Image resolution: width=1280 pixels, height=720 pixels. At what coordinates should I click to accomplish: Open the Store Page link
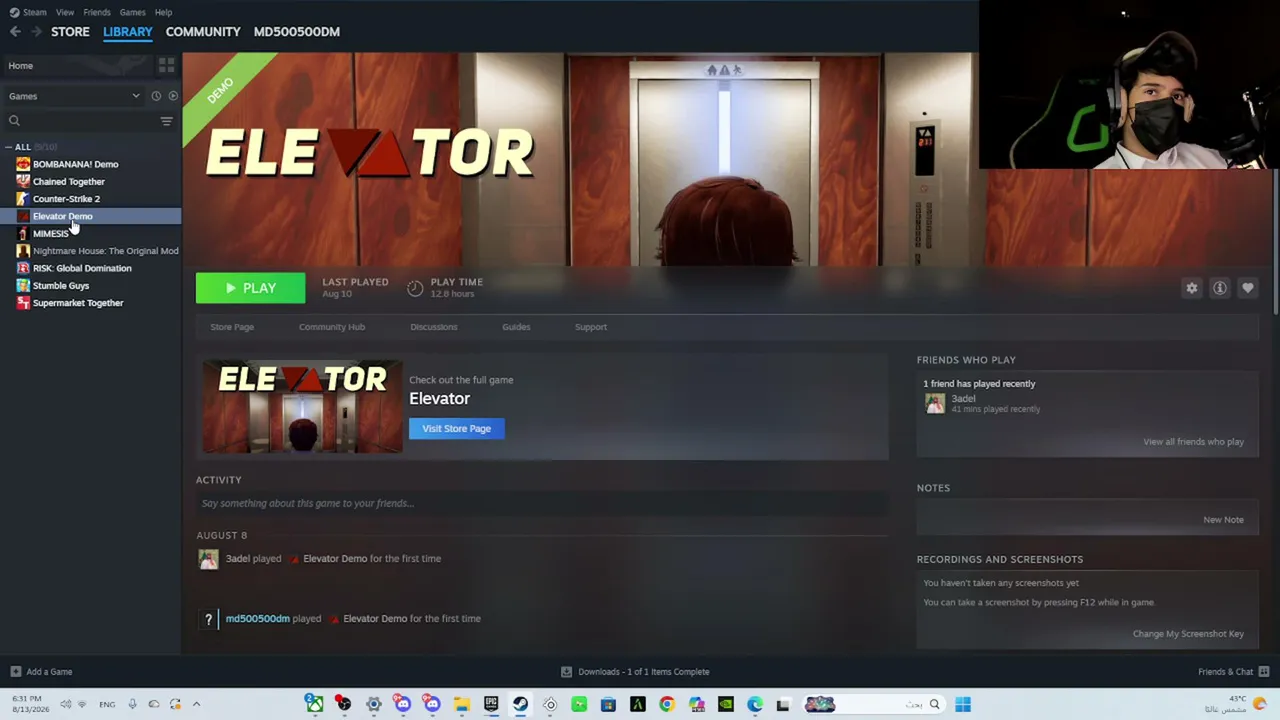point(232,327)
